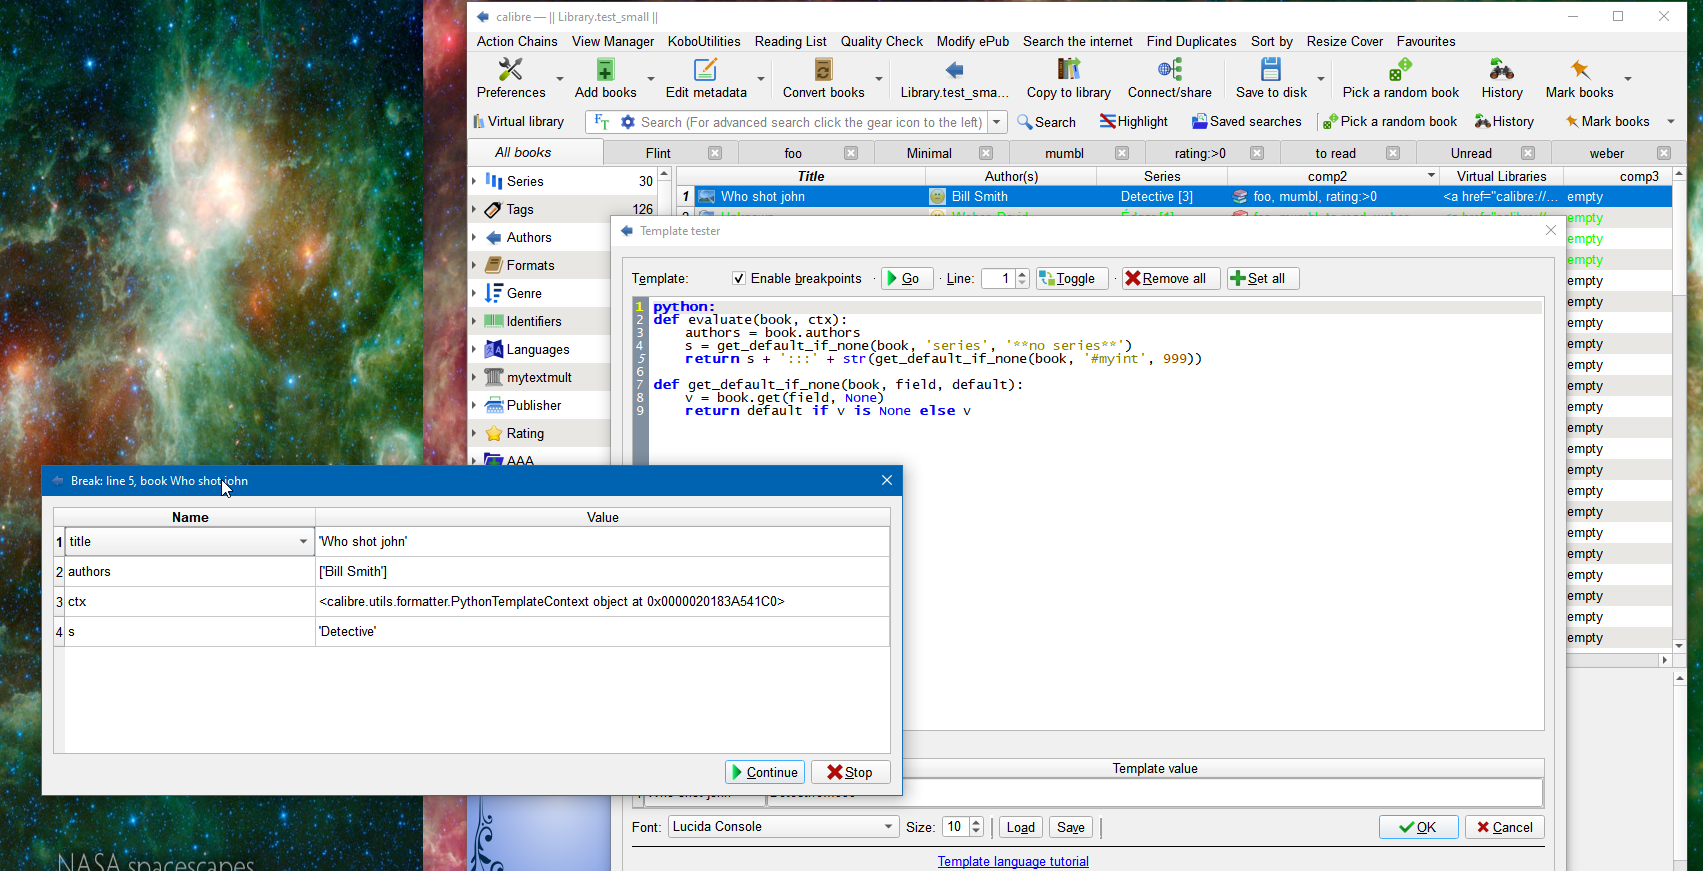Open the Library.test_small library icon
The image size is (1703, 871).
click(954, 69)
